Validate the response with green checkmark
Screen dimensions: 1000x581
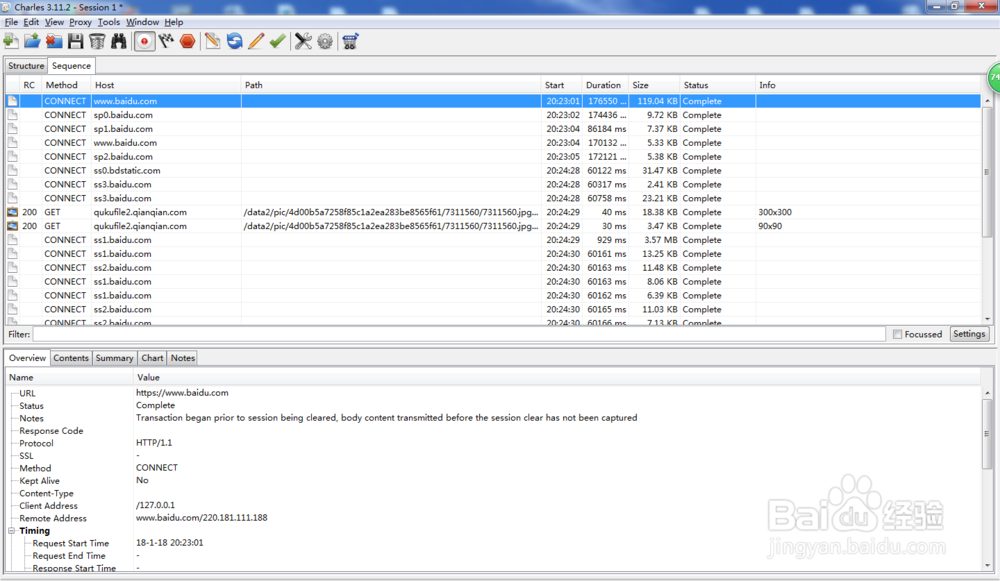coord(277,41)
